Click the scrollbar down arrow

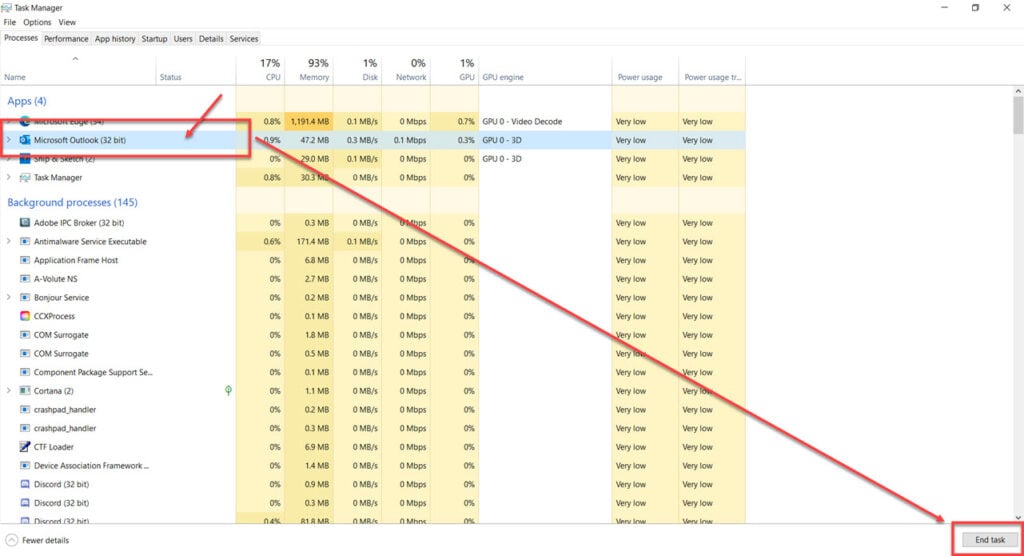1018,517
